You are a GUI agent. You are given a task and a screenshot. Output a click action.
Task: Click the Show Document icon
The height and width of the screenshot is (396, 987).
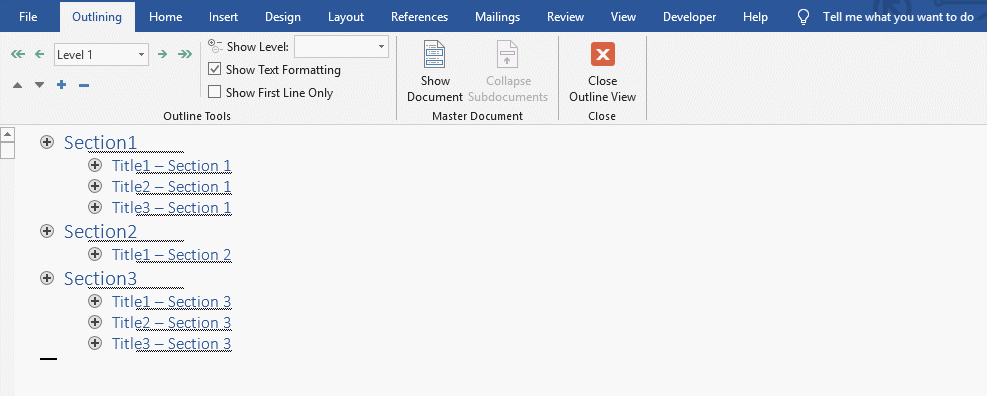pyautogui.click(x=434, y=54)
